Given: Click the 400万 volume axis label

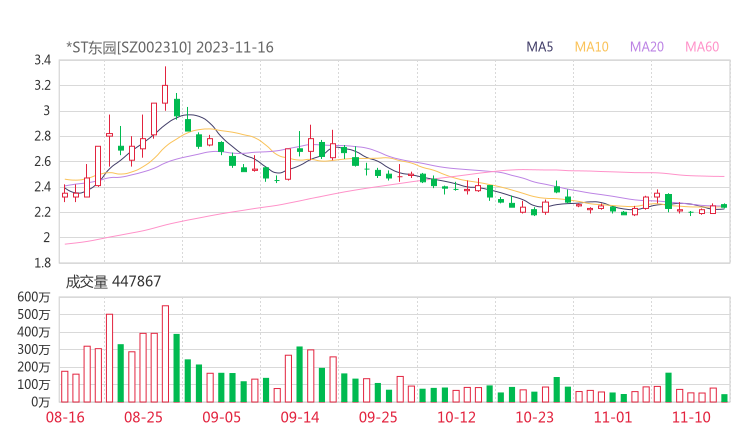Looking at the screenshot, I should (34, 332).
